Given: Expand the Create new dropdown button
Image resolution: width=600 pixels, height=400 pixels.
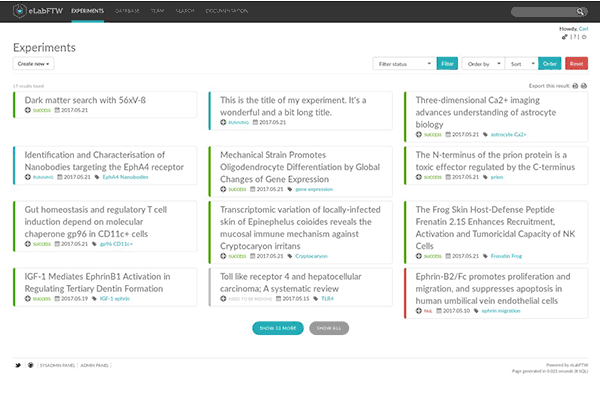Looking at the screenshot, I should click(x=34, y=64).
